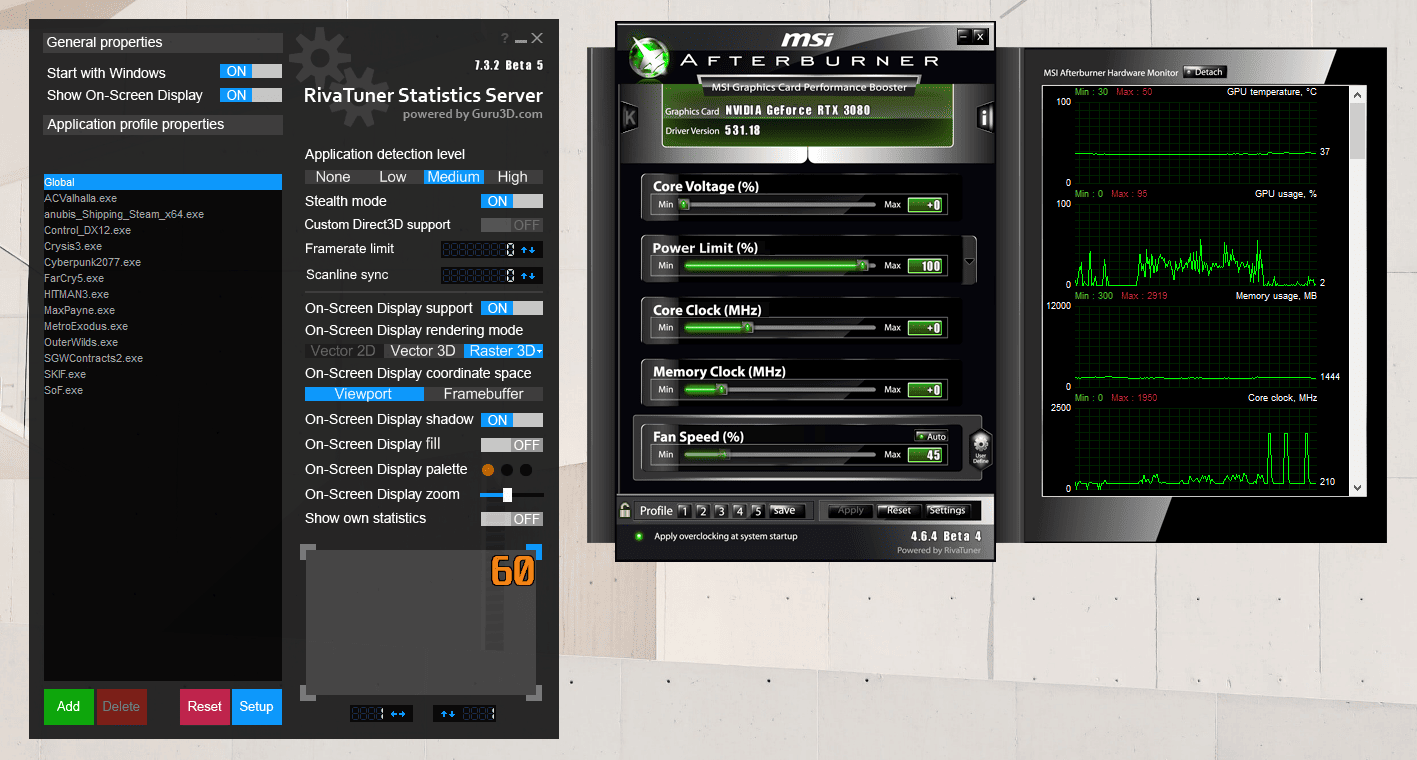
Task: Set detection level to None
Action: [x=333, y=177]
